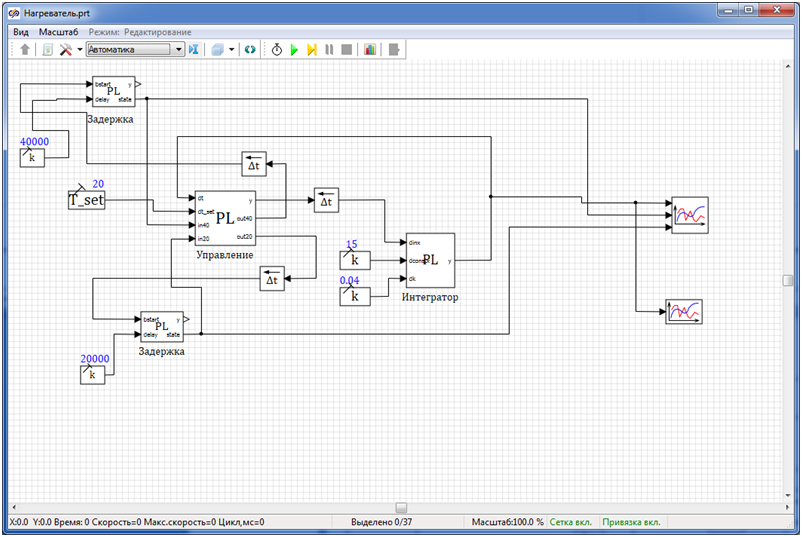Click the blue cube layers icon
Screen dimensions: 802x537
tap(217, 50)
